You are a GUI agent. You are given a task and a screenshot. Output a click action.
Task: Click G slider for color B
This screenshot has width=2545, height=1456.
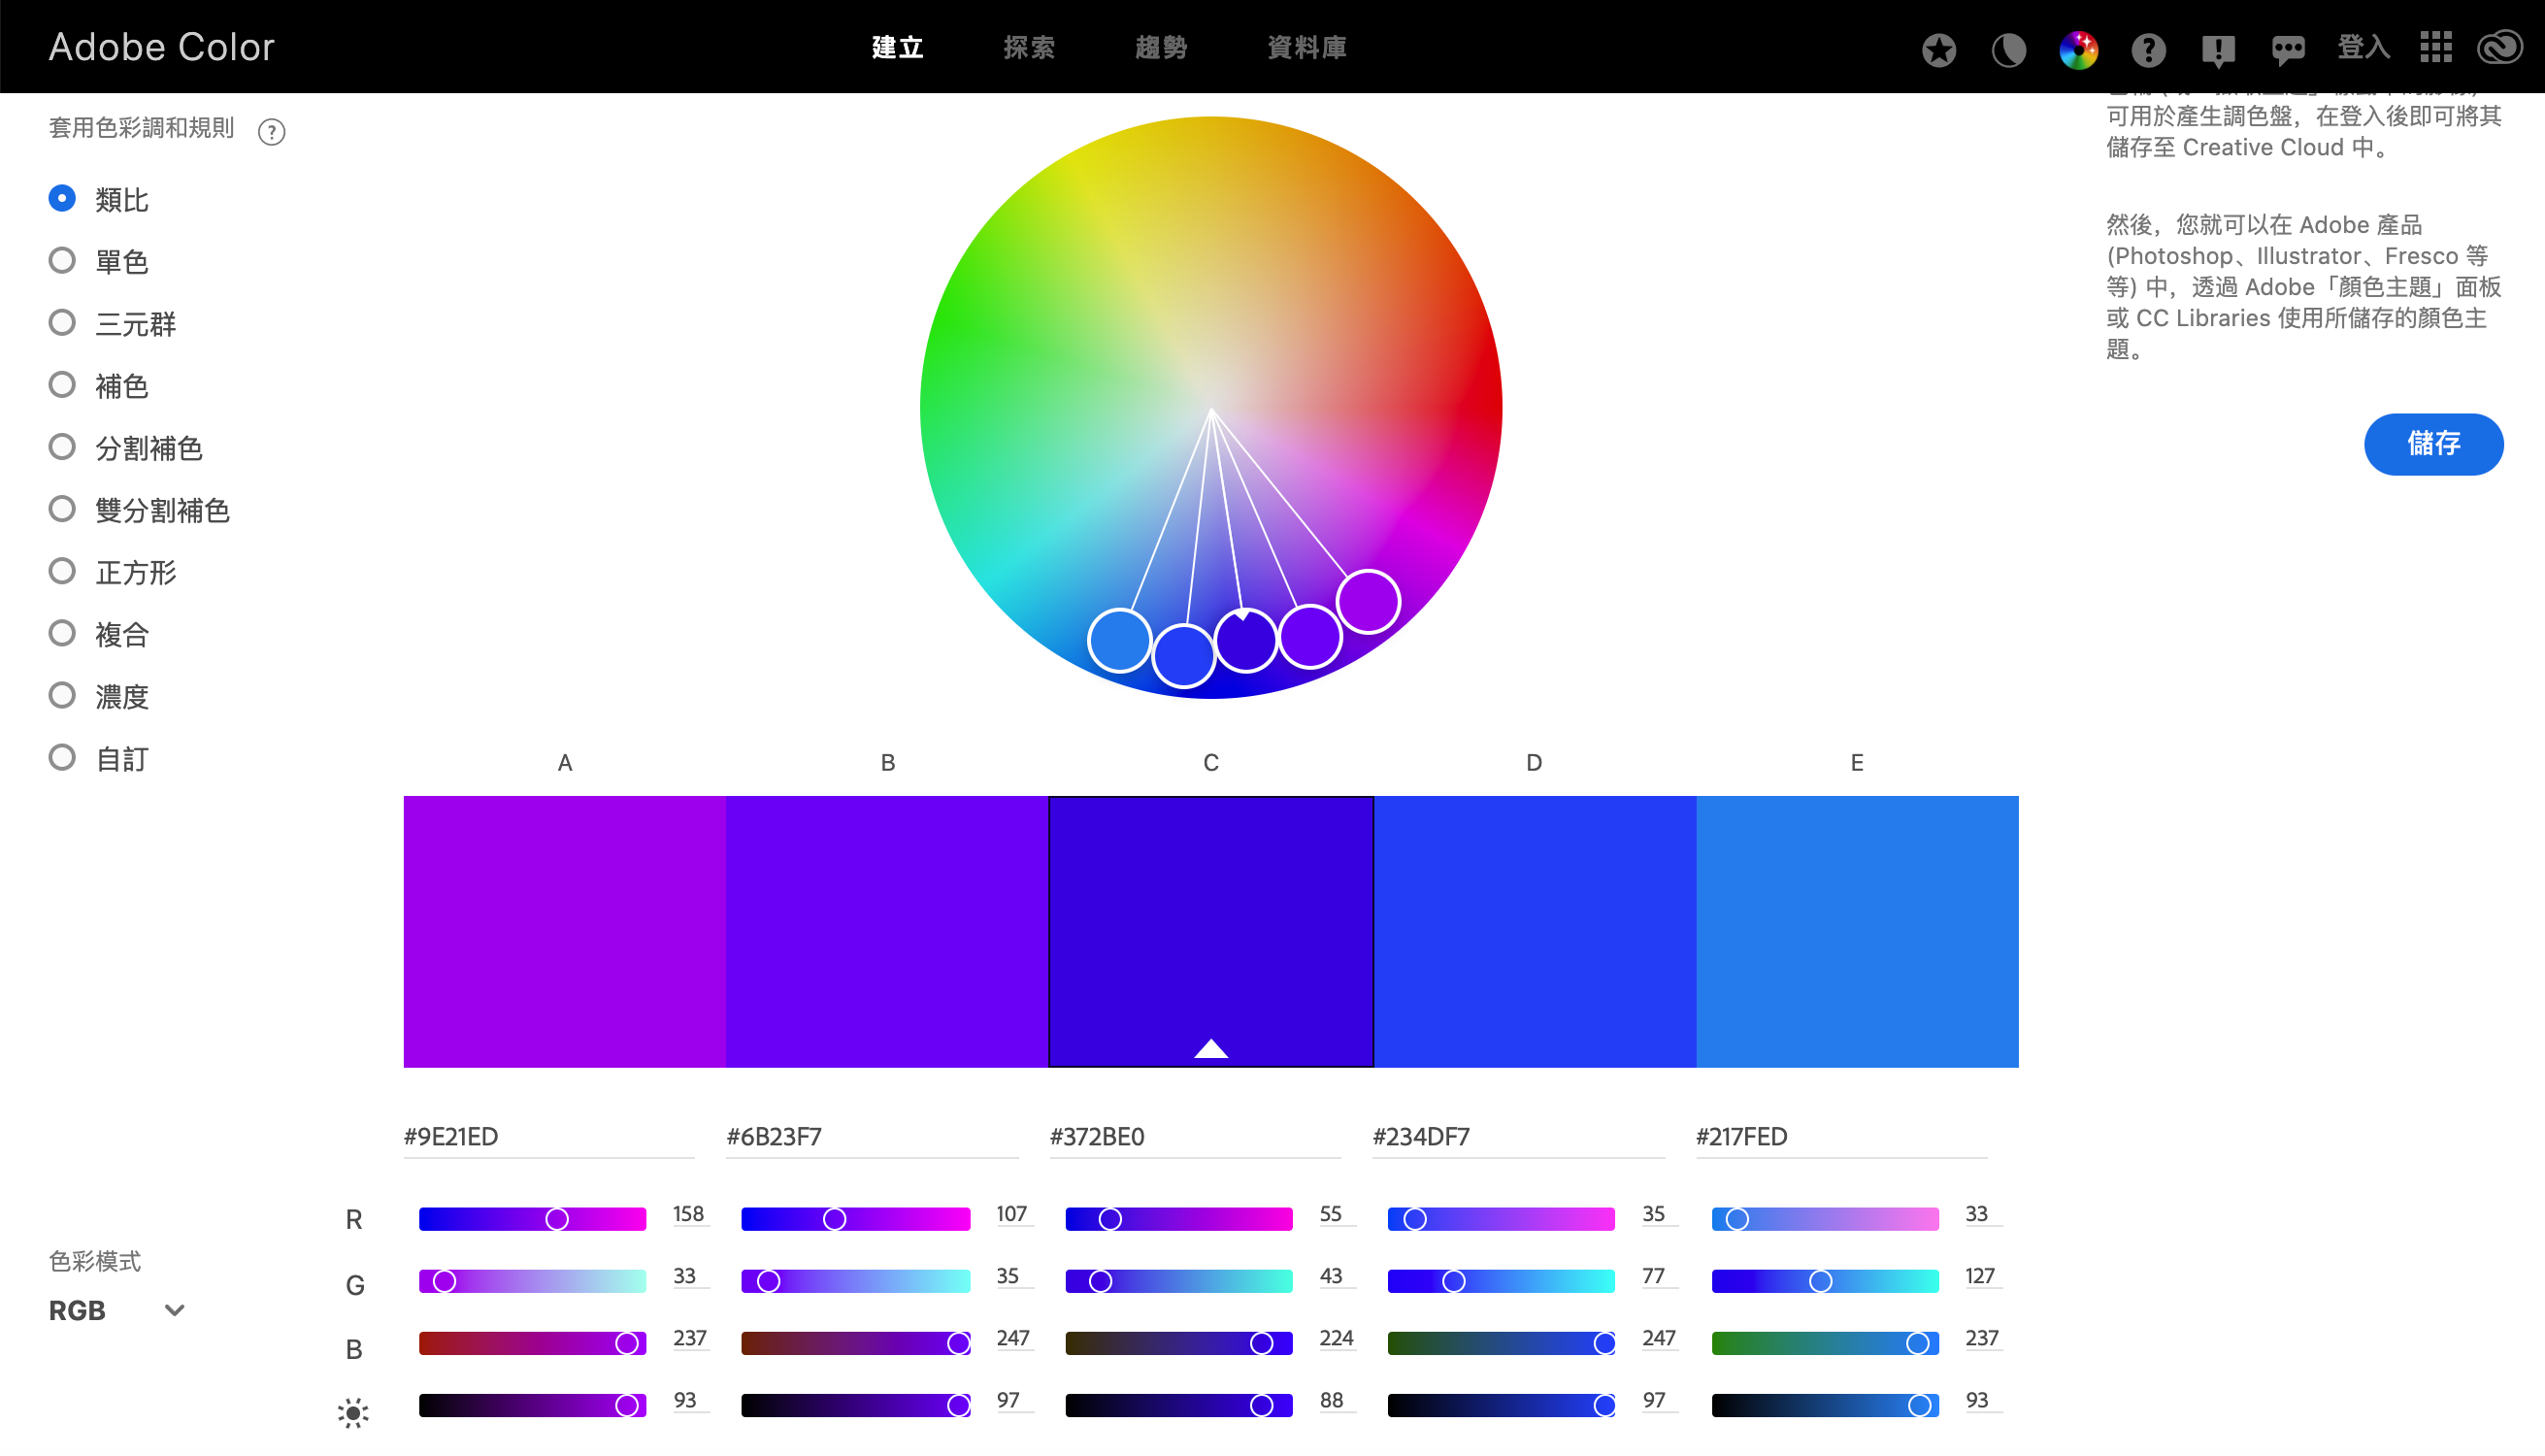click(x=855, y=1281)
